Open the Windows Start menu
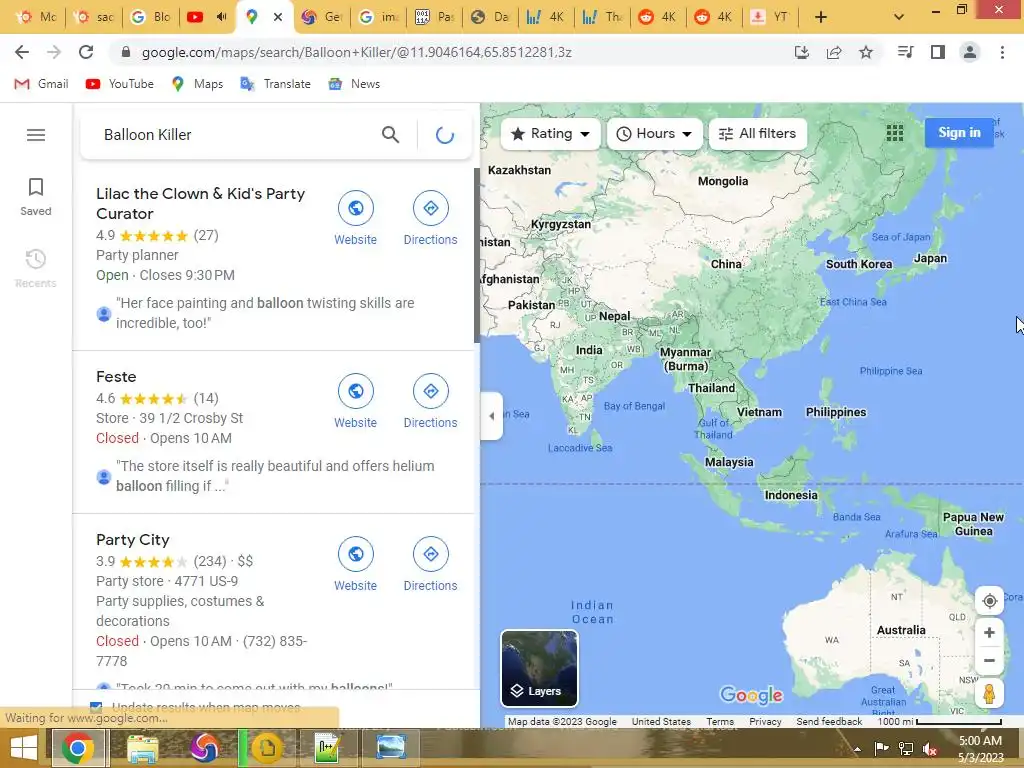This screenshot has height=768, width=1024. pos(24,748)
